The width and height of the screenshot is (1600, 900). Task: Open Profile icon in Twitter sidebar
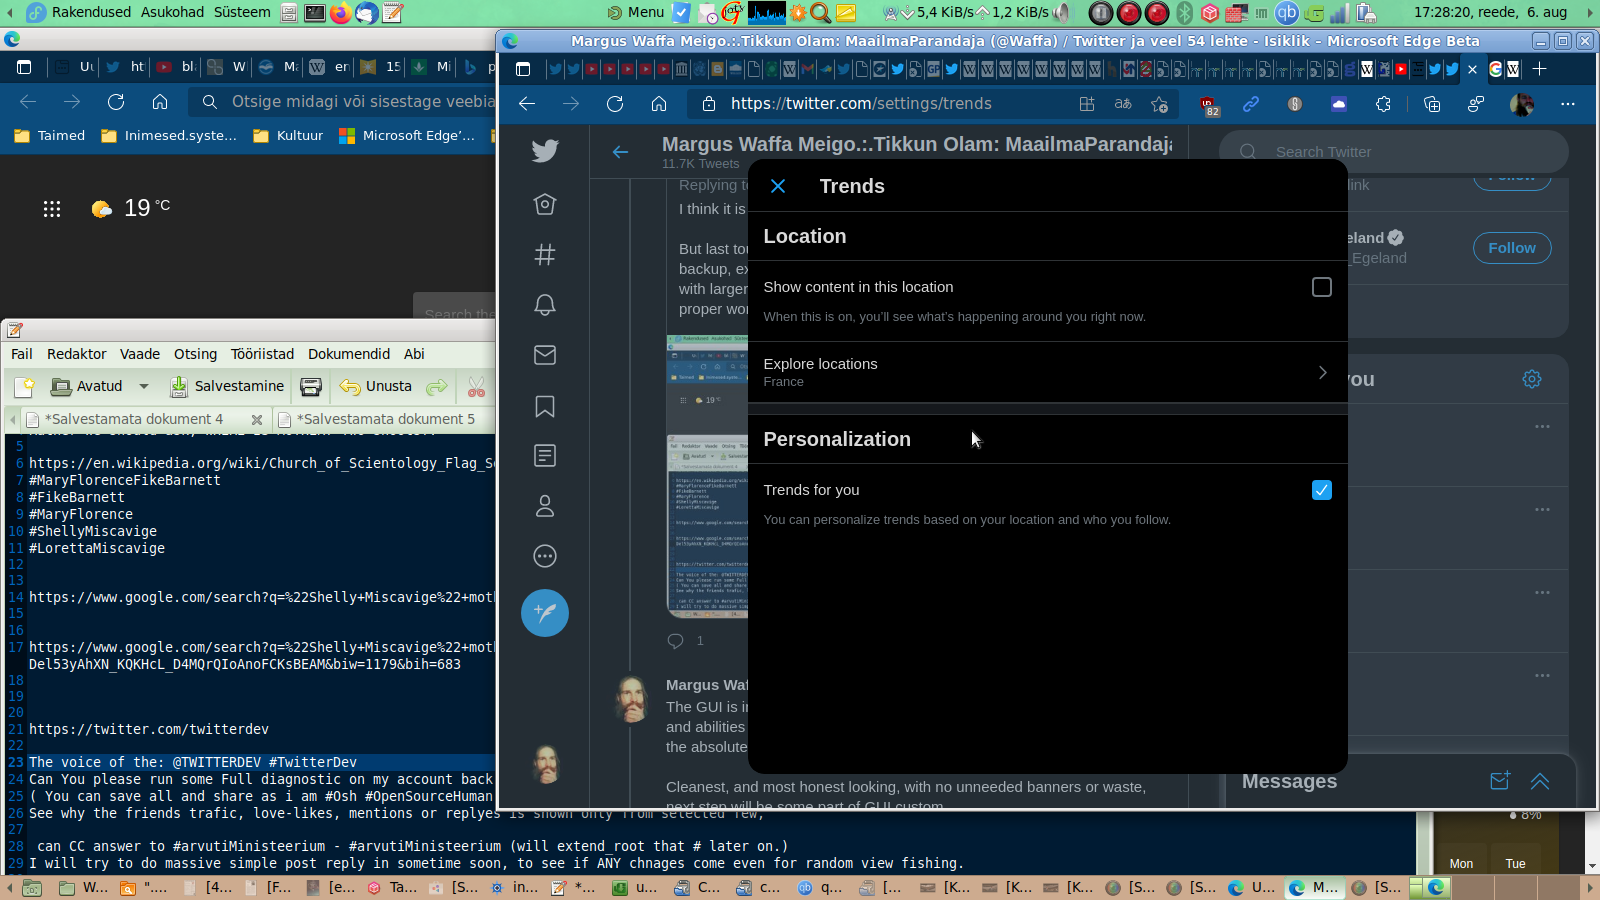coord(545,506)
